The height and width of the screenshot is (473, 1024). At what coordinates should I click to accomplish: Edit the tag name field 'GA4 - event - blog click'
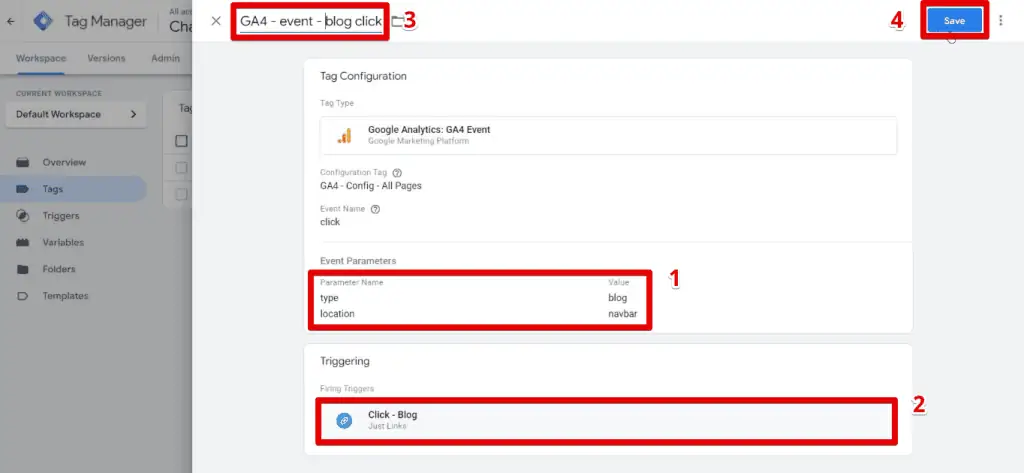point(311,22)
